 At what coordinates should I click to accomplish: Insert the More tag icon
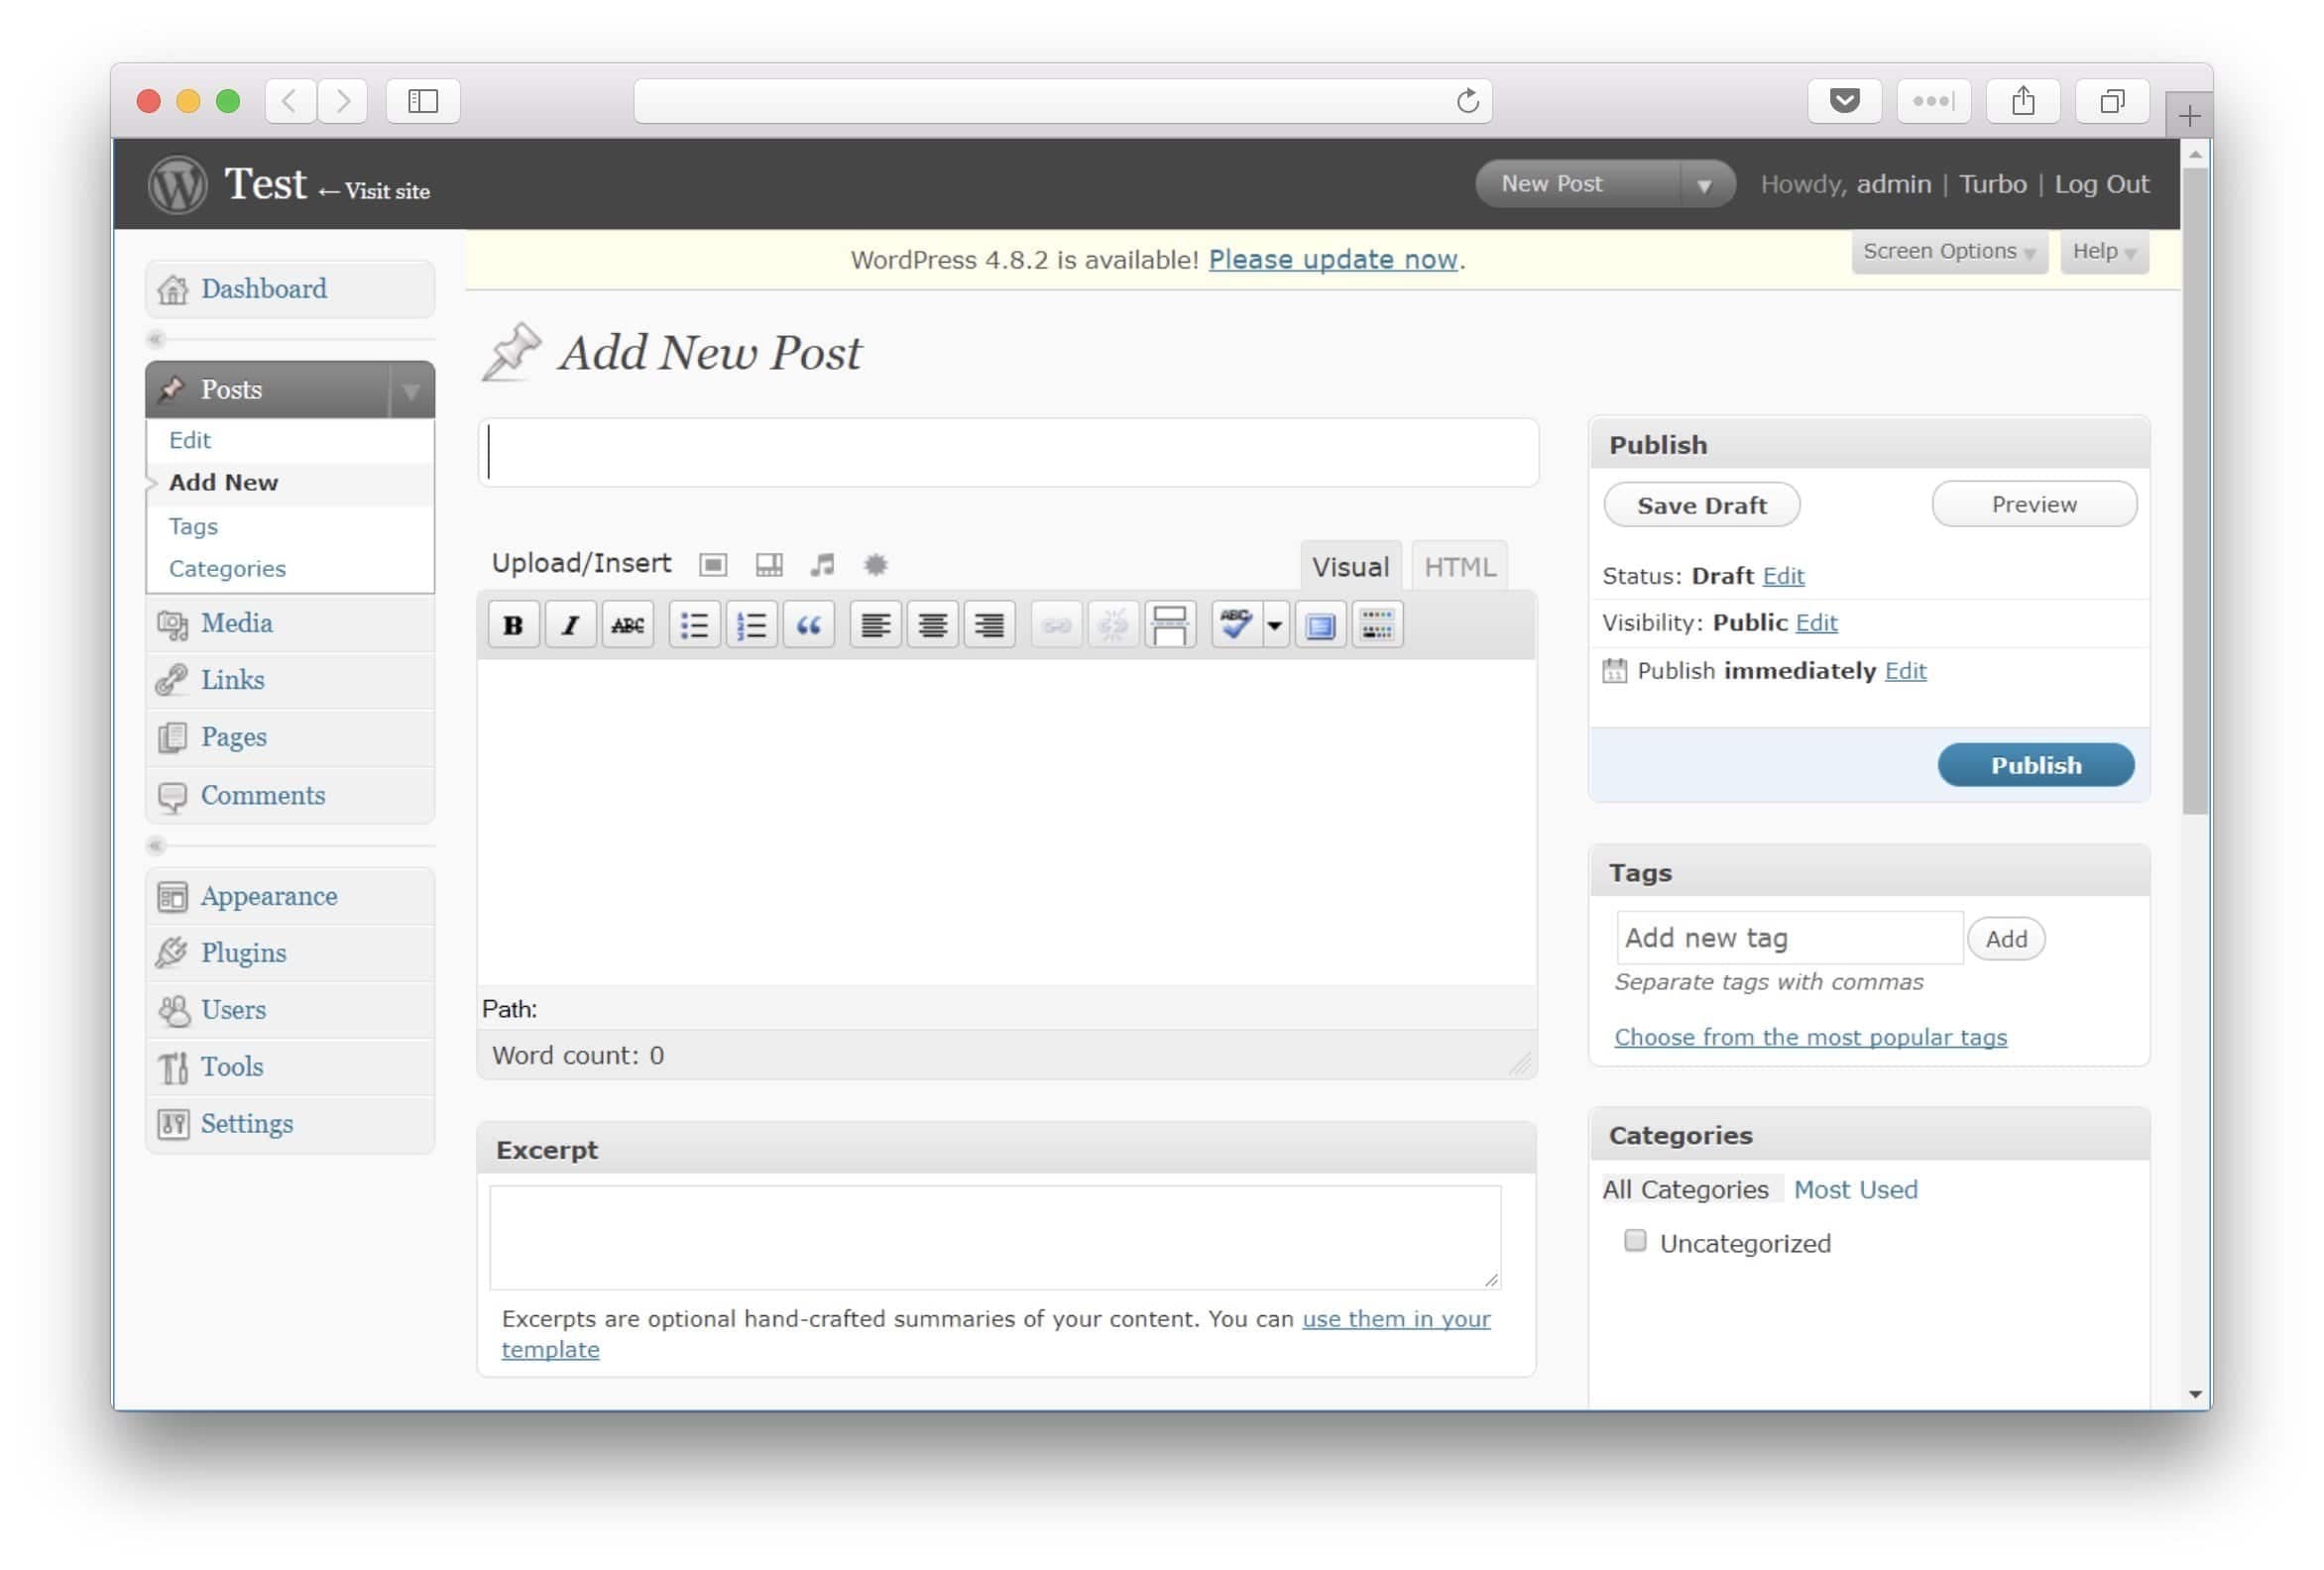(x=1169, y=626)
